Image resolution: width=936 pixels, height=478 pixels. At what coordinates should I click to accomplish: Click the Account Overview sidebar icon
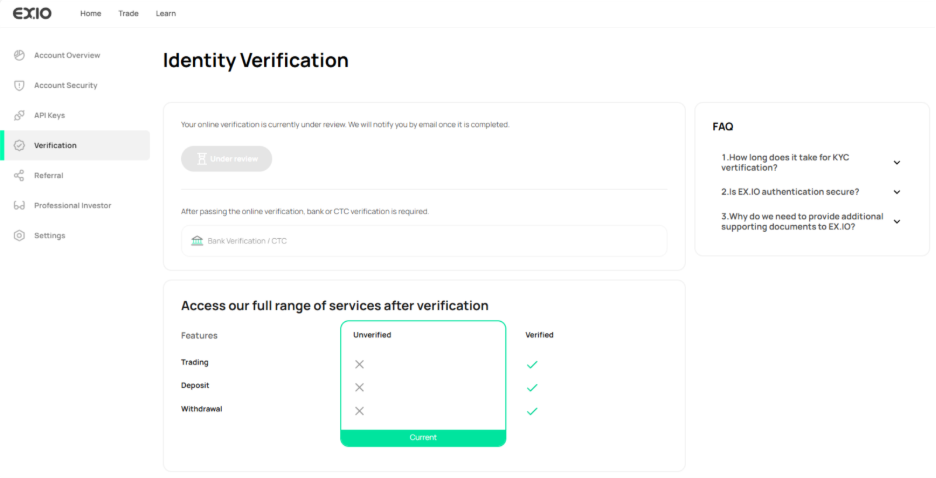coord(19,55)
